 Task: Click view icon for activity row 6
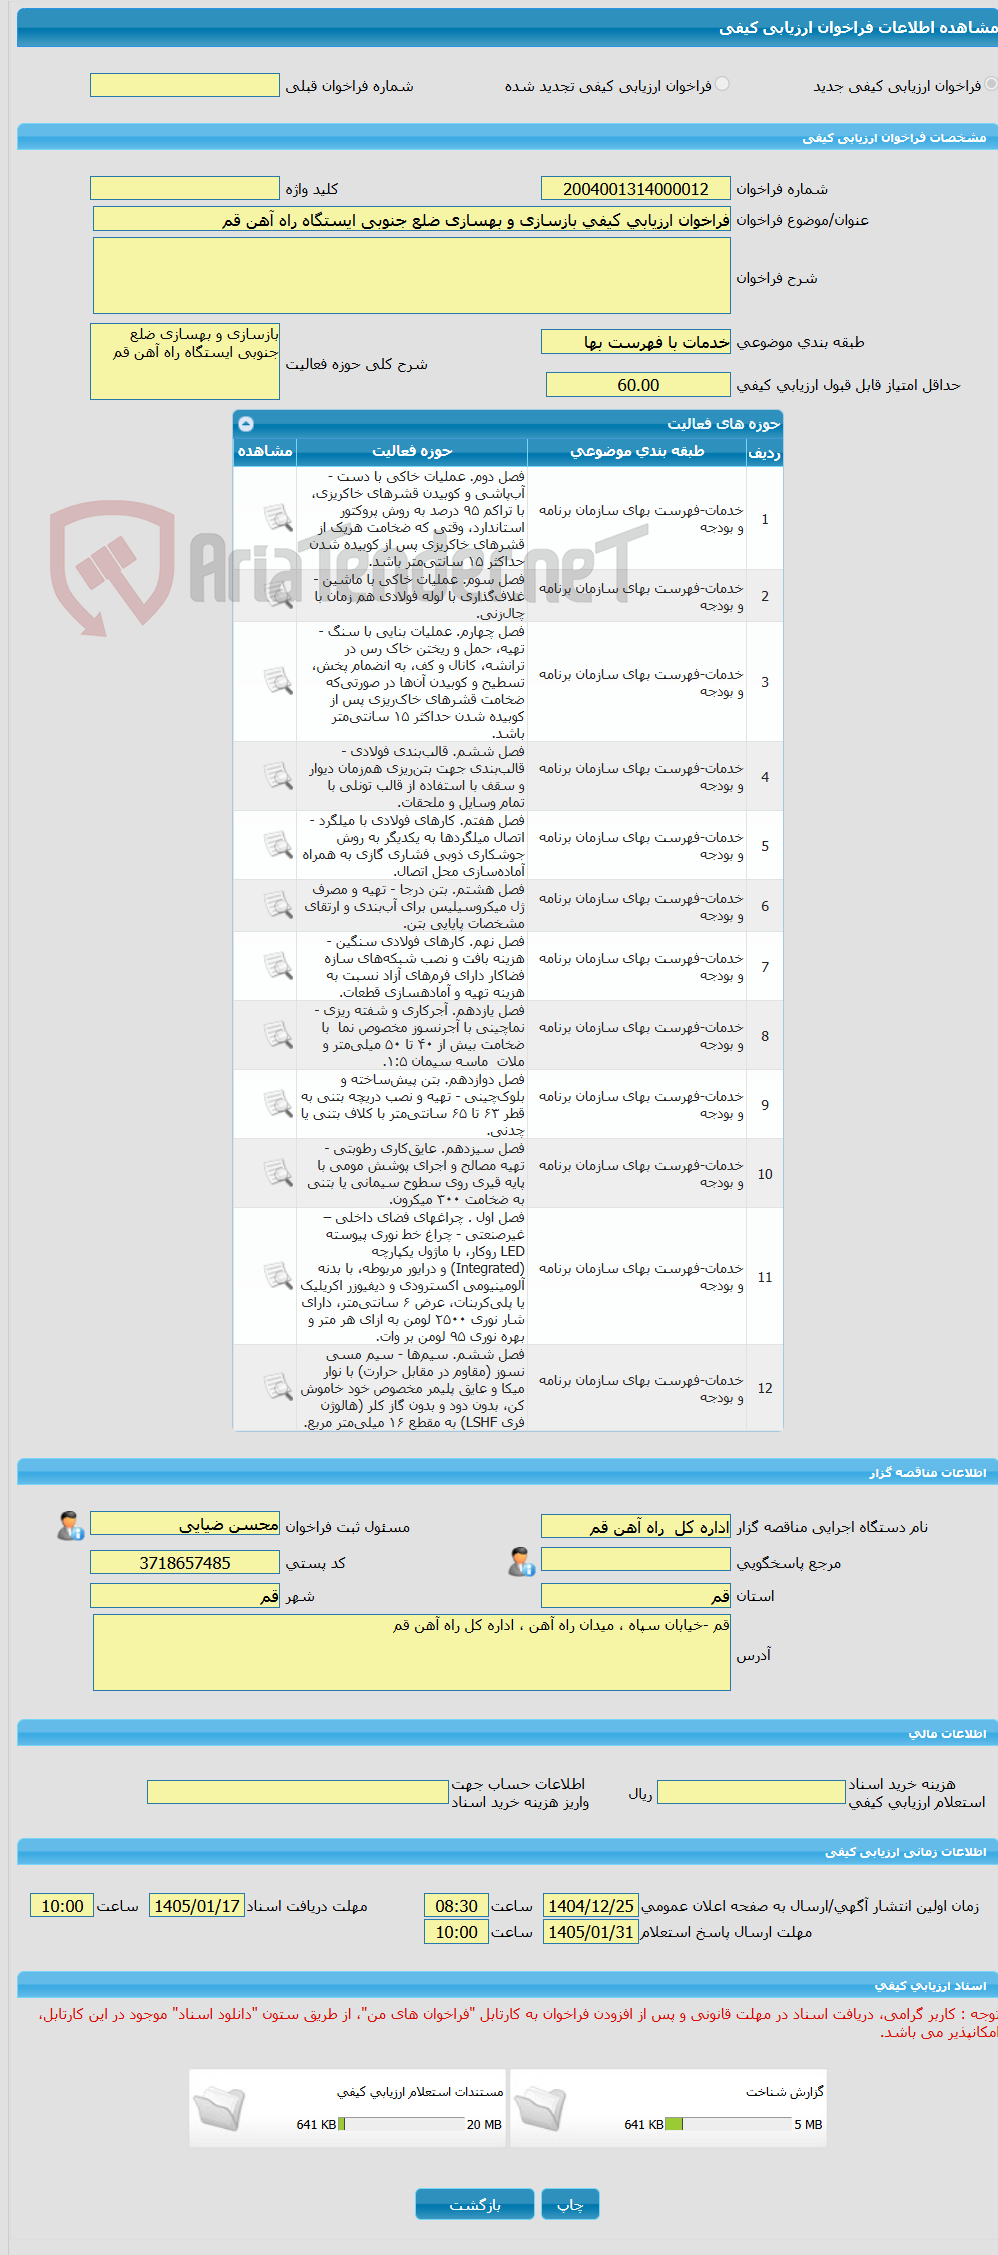278,905
